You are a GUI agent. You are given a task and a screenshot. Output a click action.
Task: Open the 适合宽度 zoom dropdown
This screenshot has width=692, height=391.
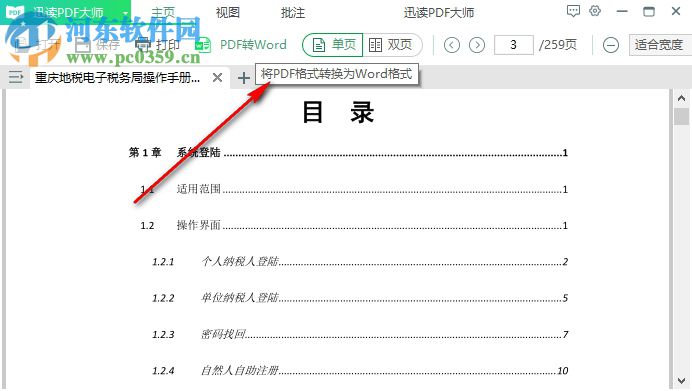[x=660, y=45]
